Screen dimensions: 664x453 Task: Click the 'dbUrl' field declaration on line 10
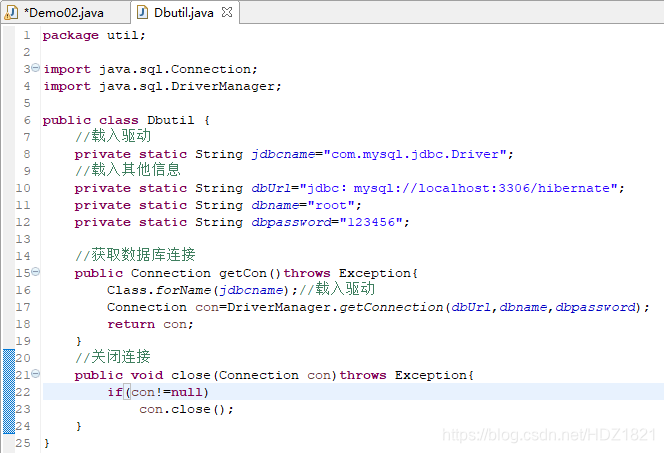coord(271,188)
